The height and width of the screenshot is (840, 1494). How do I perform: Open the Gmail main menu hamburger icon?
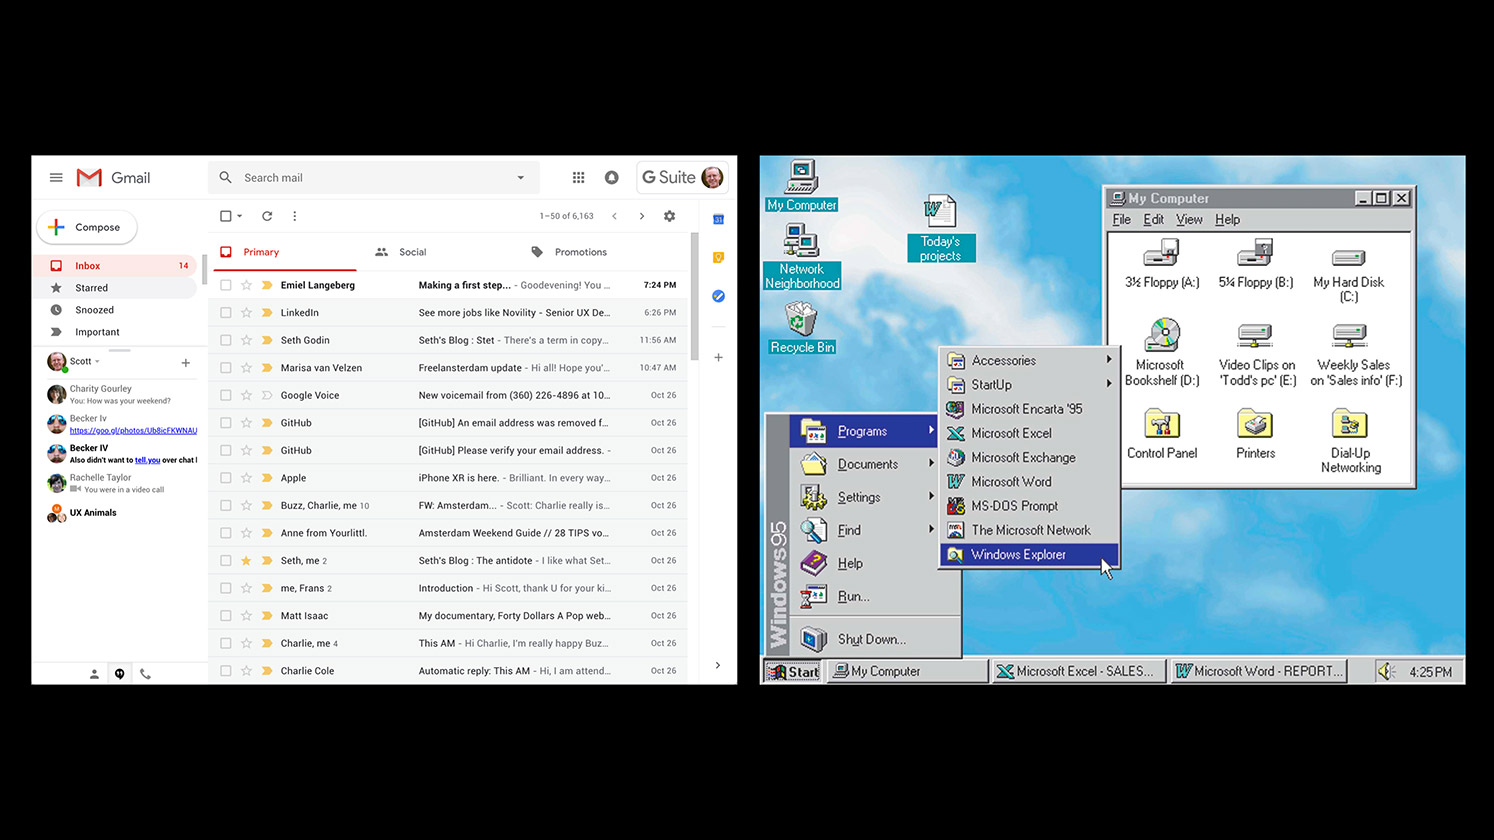click(56, 178)
